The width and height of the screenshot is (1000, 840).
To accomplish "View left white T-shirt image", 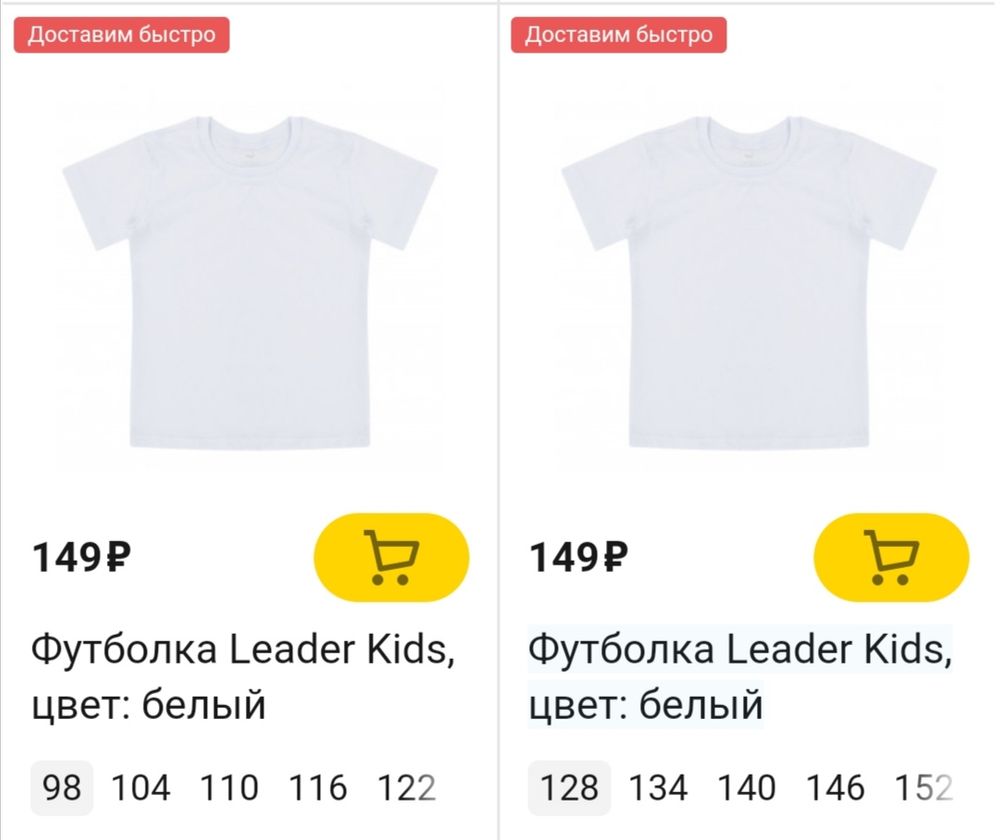I will click(x=249, y=285).
